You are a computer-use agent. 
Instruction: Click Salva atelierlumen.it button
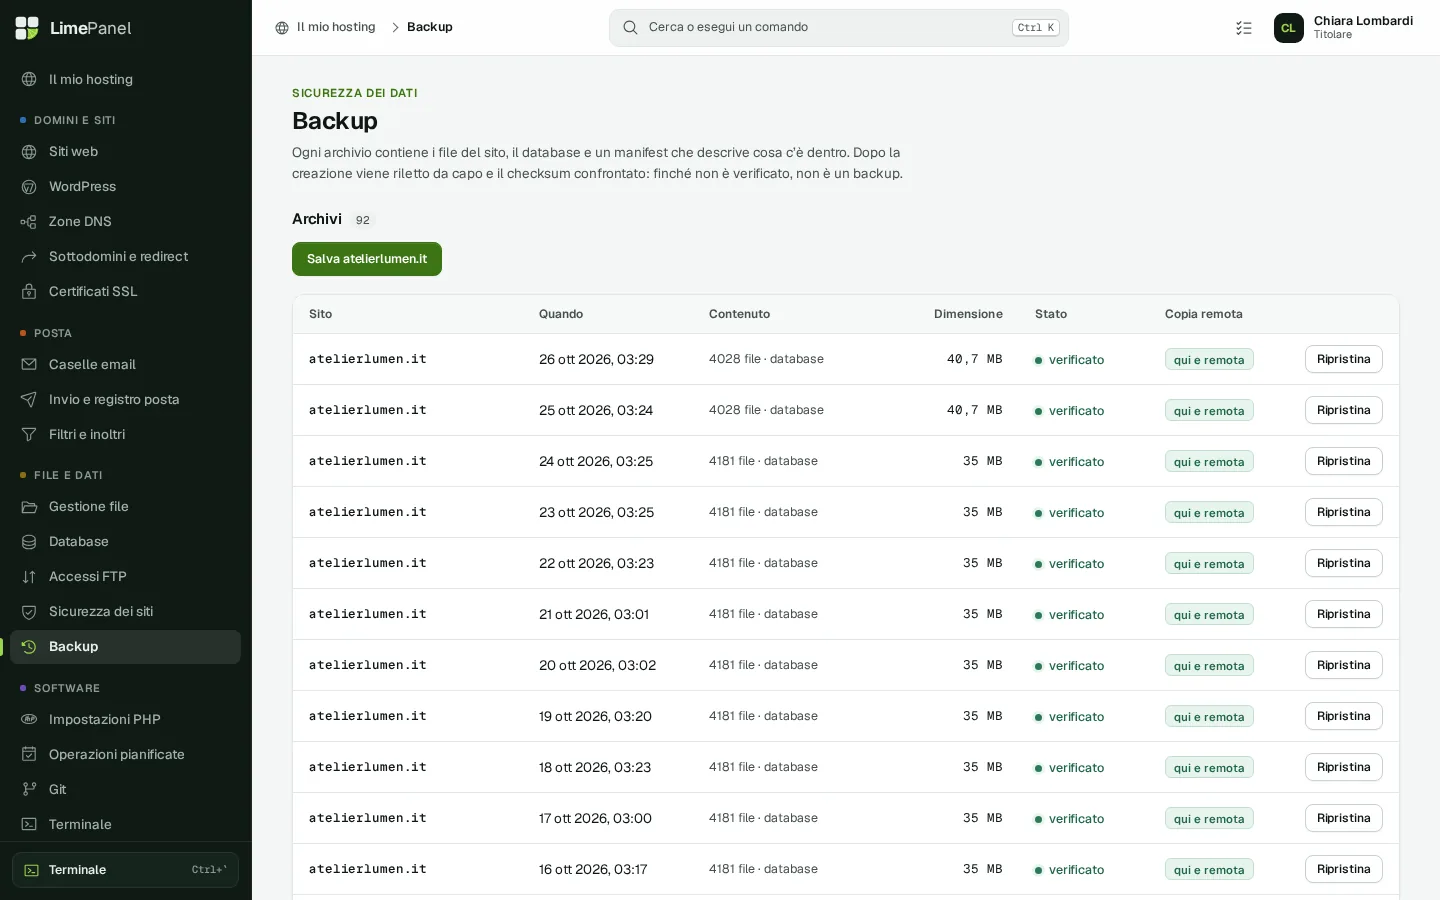point(367,259)
